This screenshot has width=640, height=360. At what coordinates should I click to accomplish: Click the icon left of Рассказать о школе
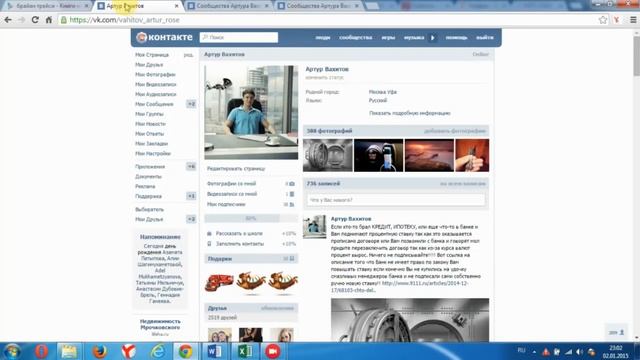point(209,233)
